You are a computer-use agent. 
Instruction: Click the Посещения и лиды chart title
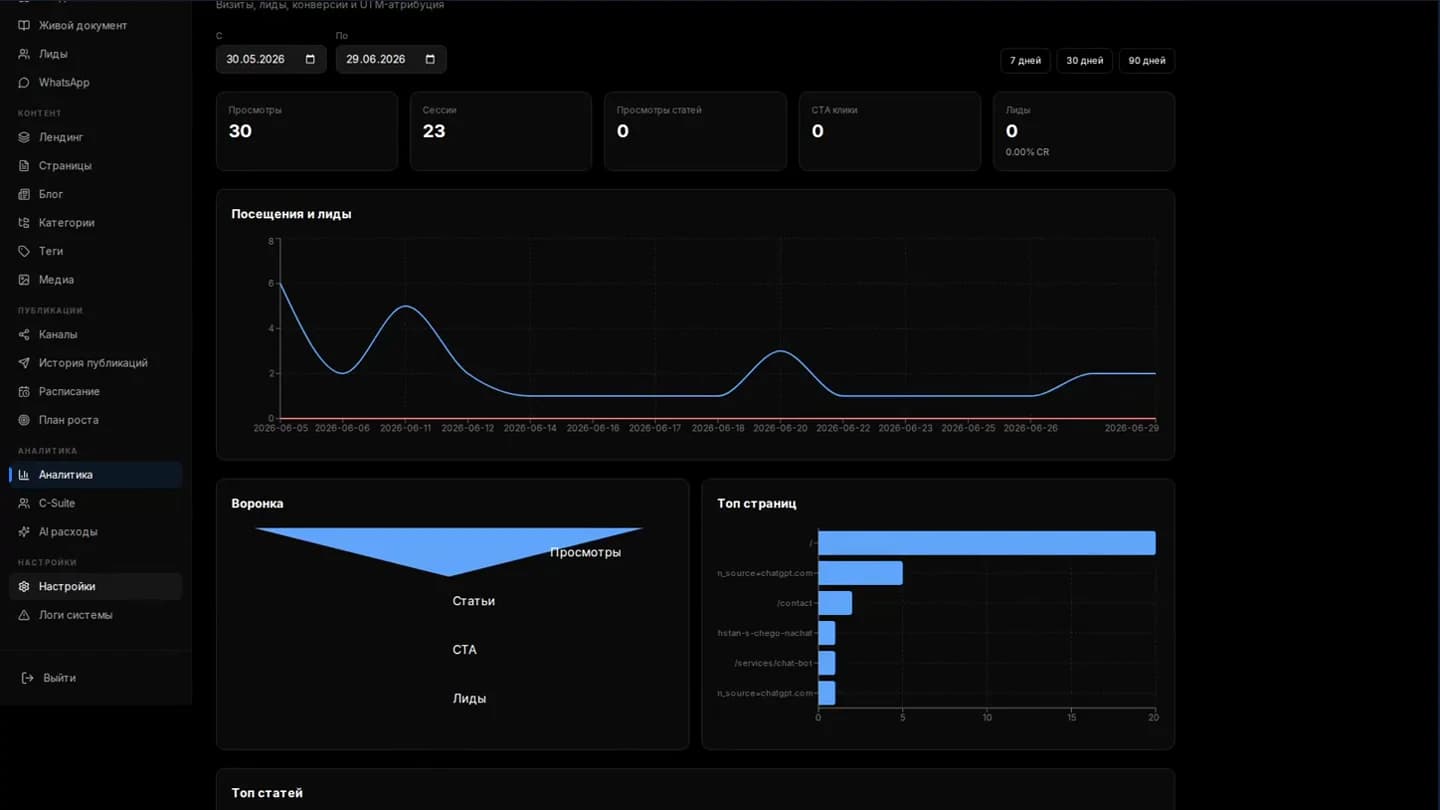click(291, 214)
